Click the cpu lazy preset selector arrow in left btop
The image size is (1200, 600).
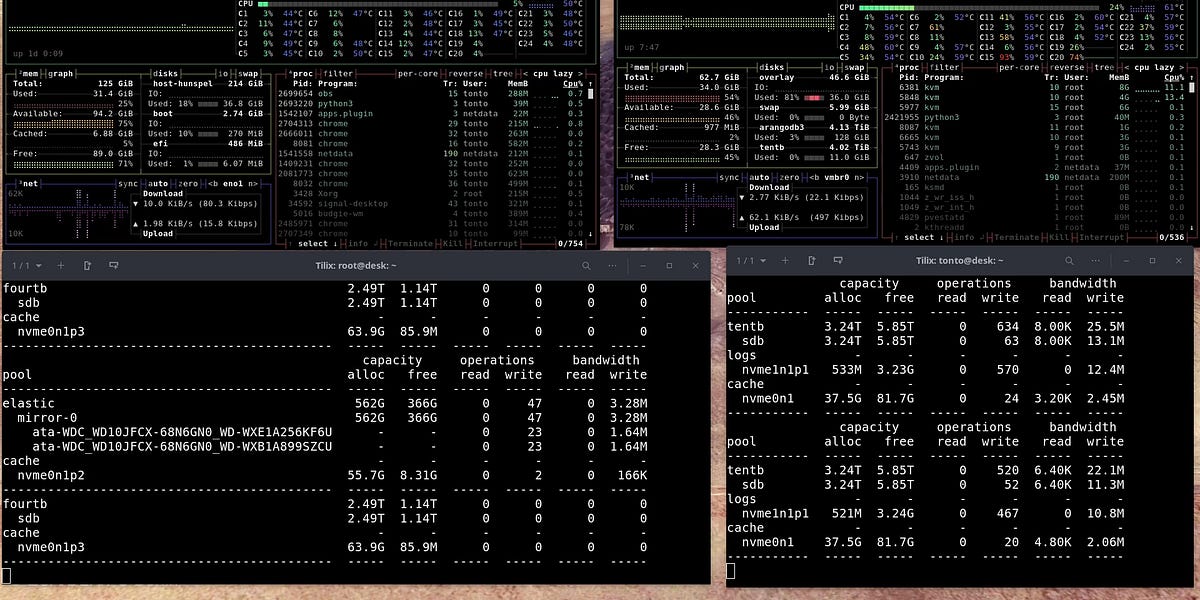pyautogui.click(x=581, y=73)
